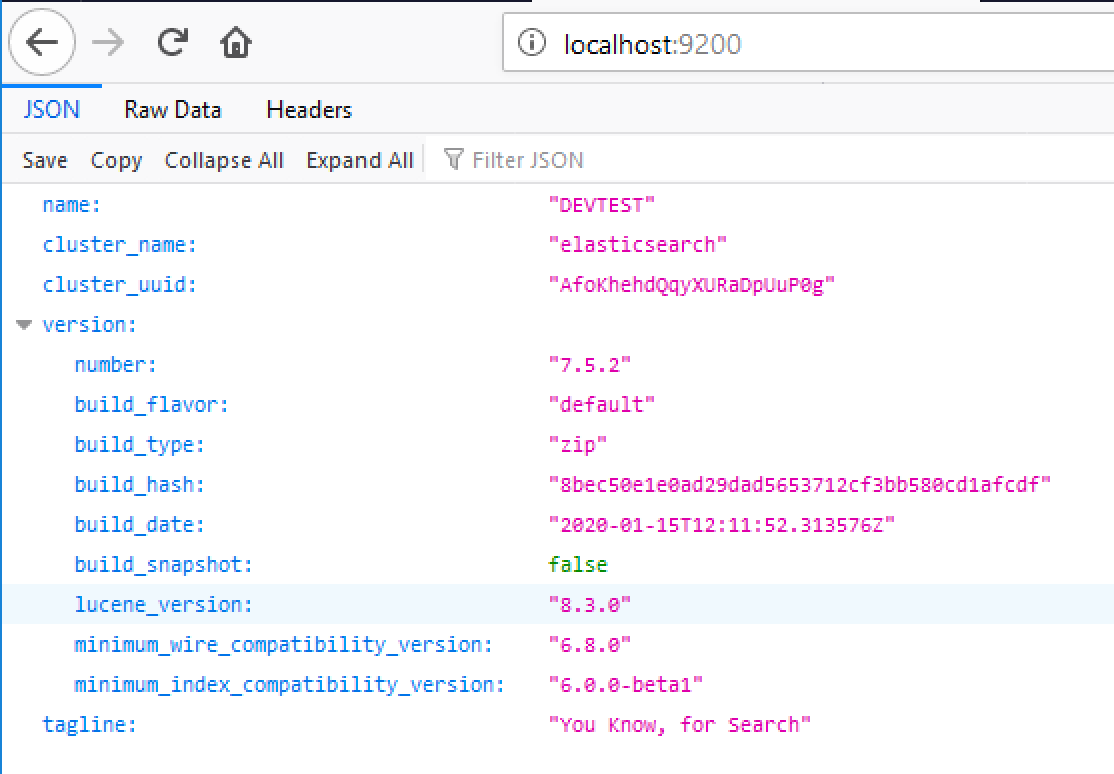This screenshot has width=1114, height=774.
Task: Select the "elasticsearch" value
Action: pyautogui.click(x=637, y=245)
